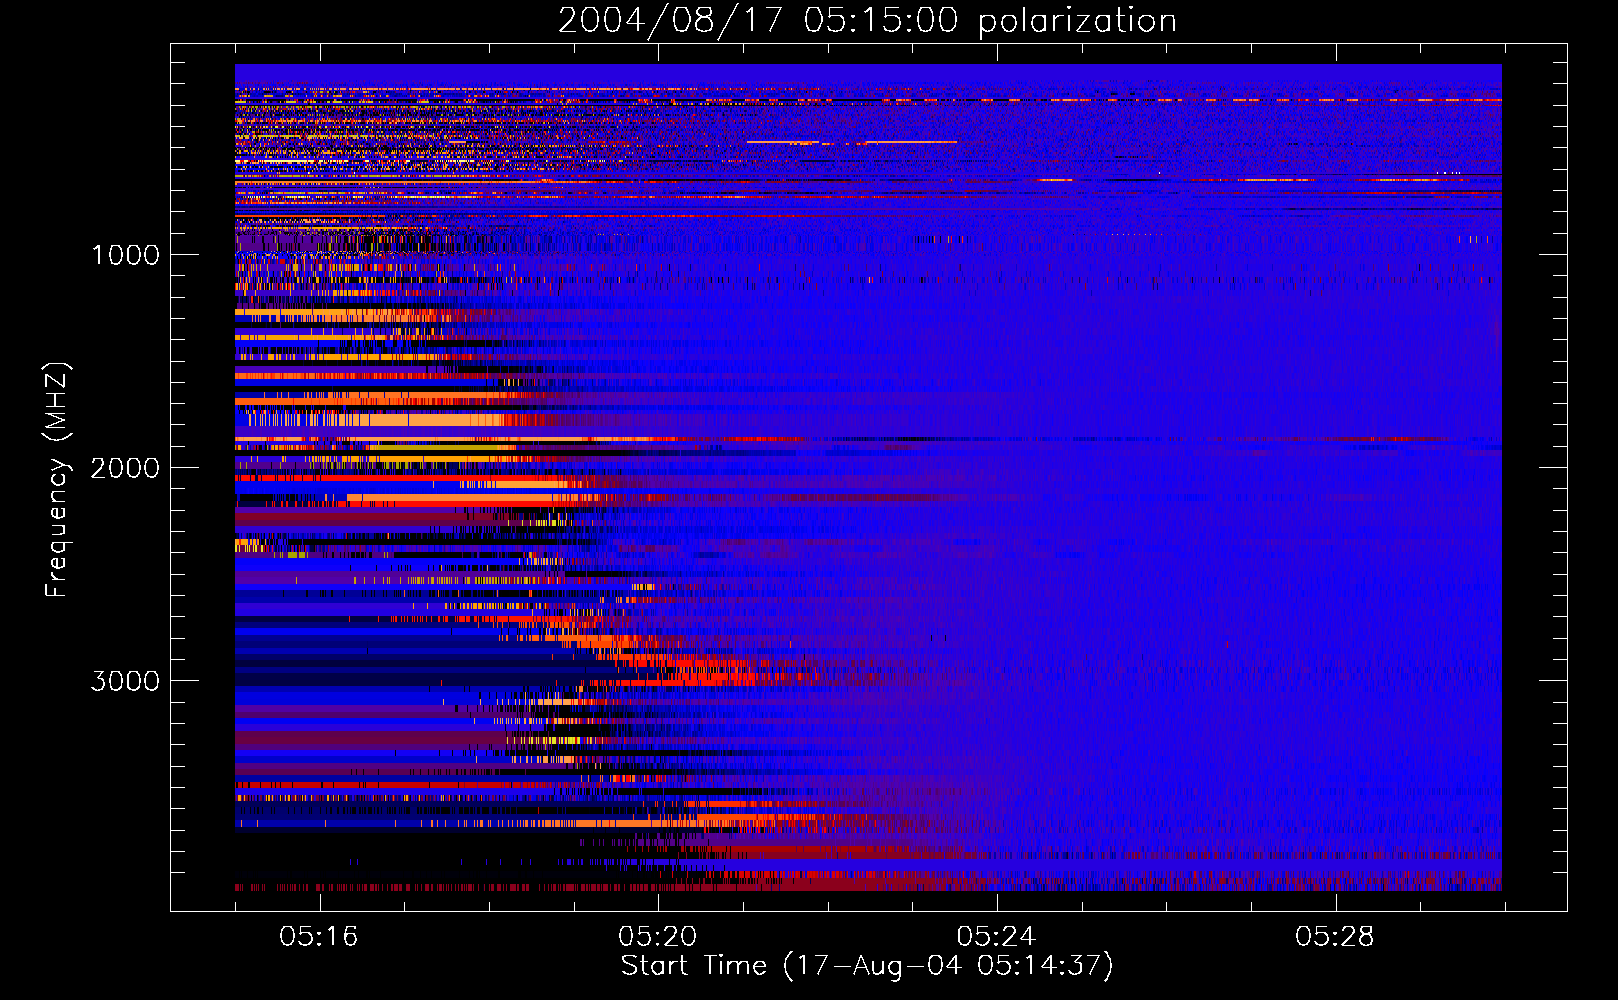
Task: Click the 2000 frequency tick label
Action: coord(125,468)
